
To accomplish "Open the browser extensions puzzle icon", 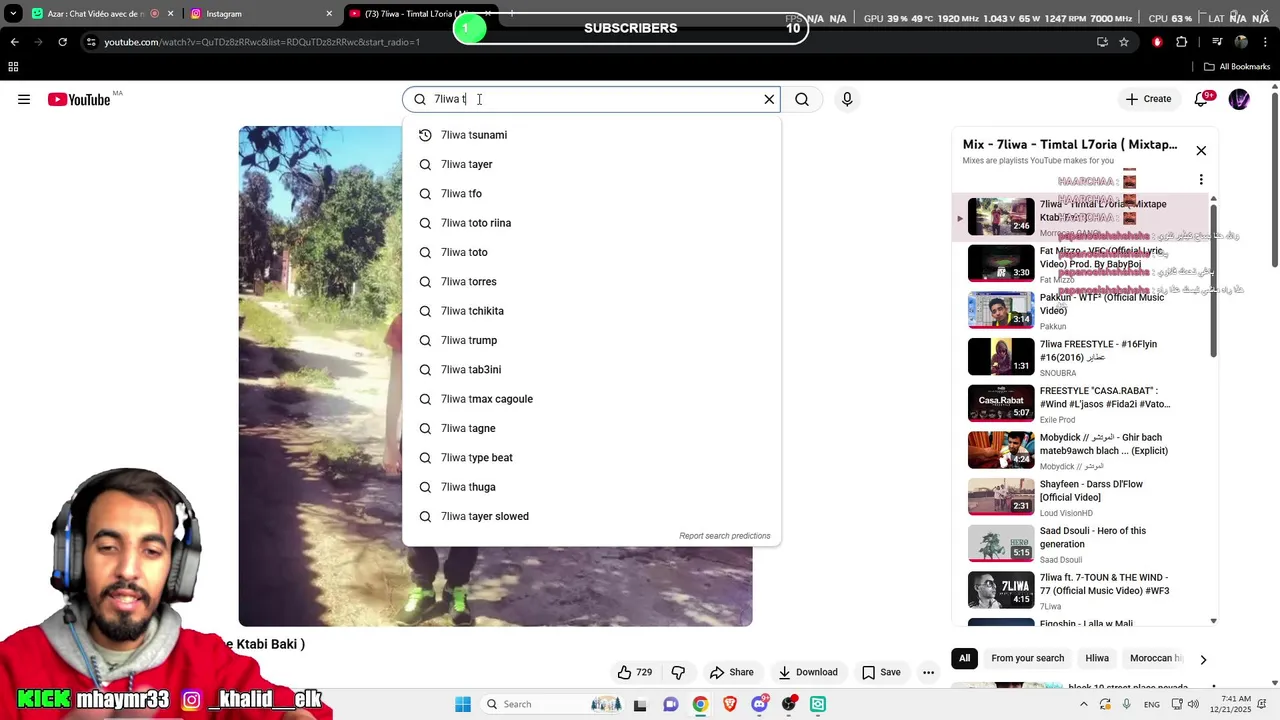I will (1182, 42).
